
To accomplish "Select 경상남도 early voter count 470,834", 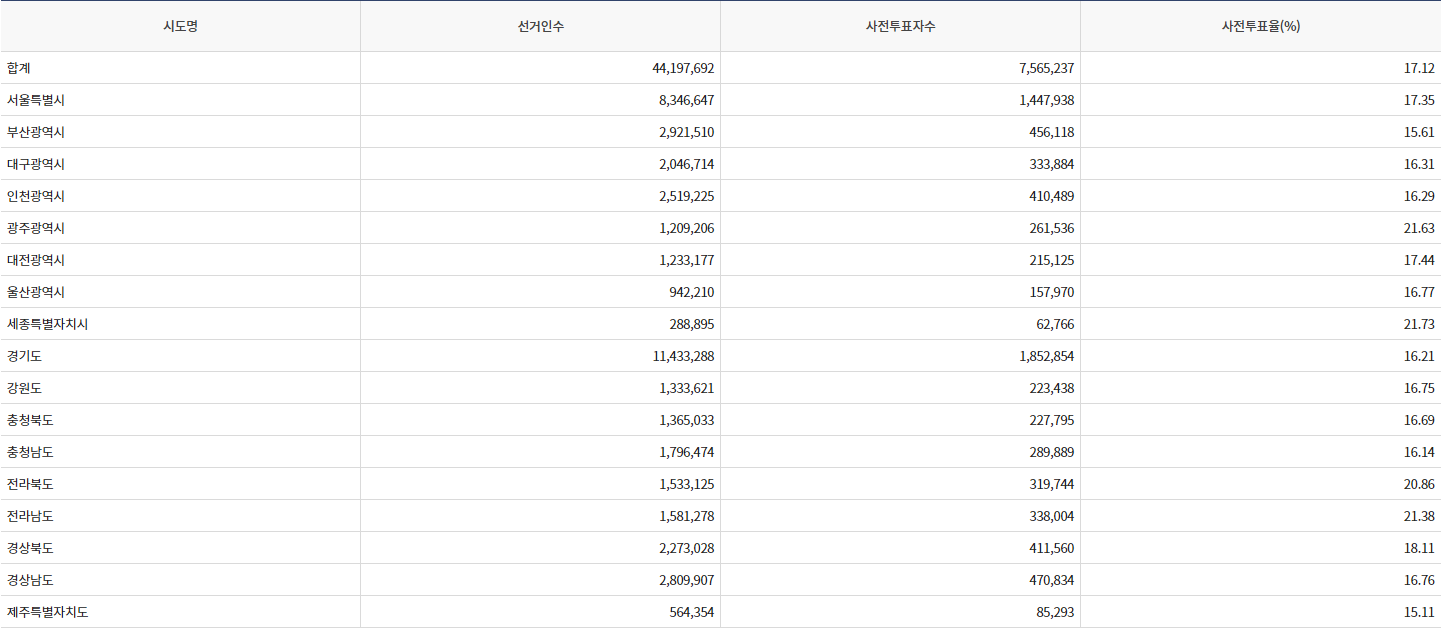I will coord(1048,580).
